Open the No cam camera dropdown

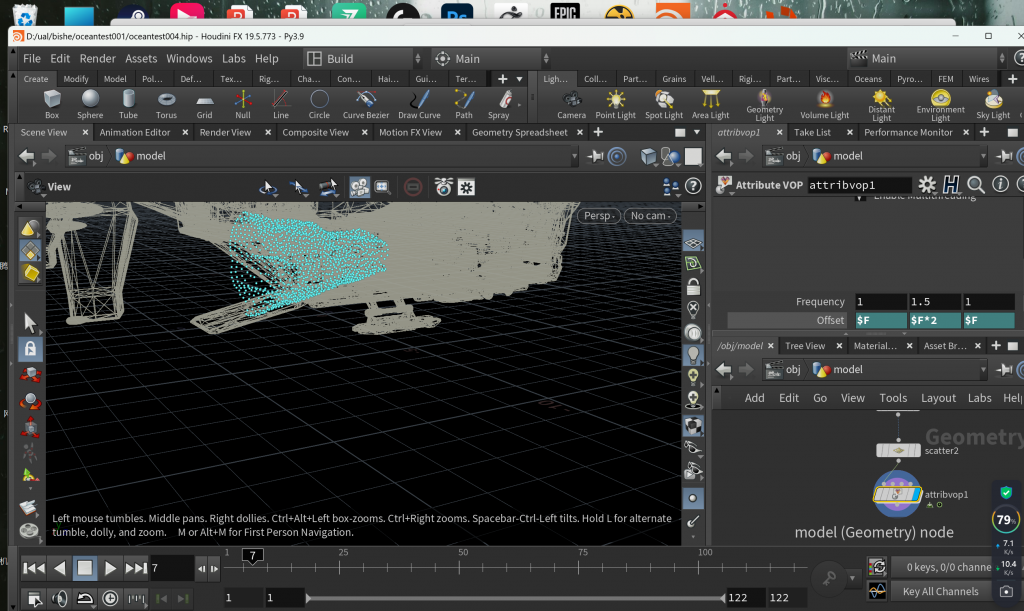650,215
